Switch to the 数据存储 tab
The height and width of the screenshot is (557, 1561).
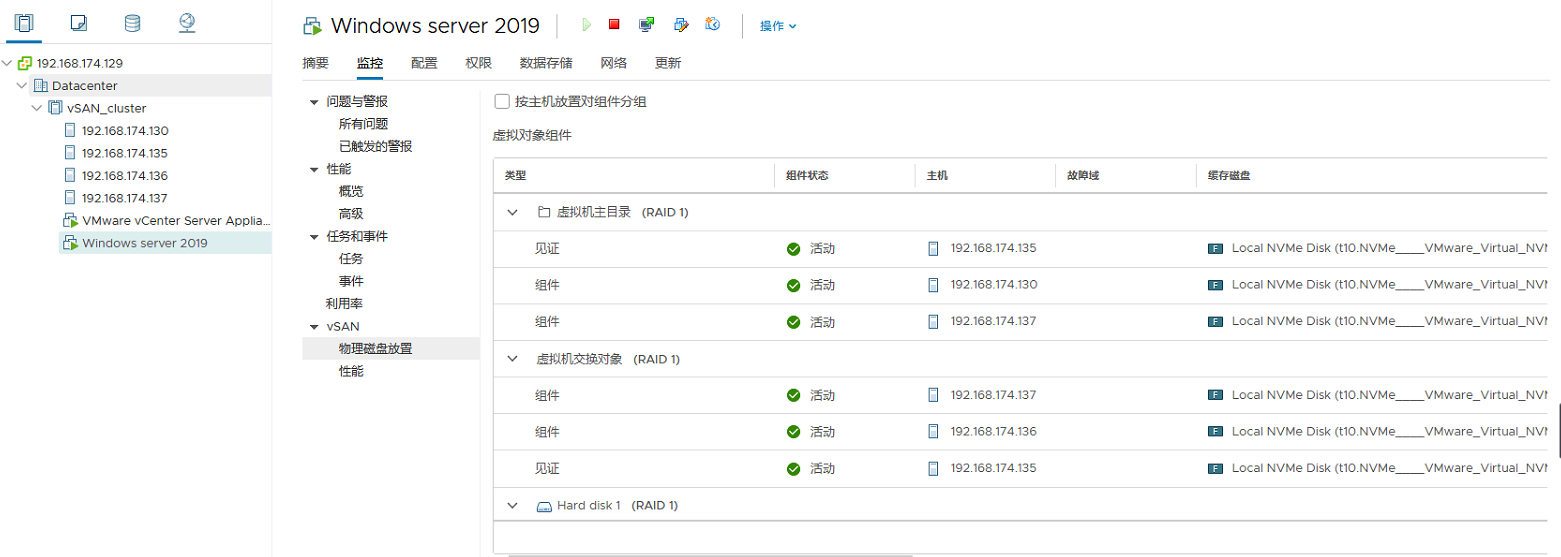(546, 63)
